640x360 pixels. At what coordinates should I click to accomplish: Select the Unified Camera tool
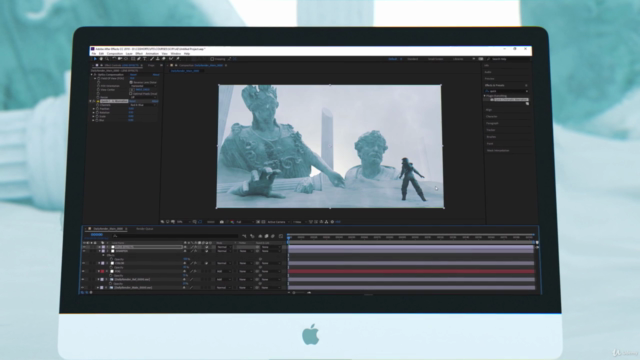click(120, 59)
